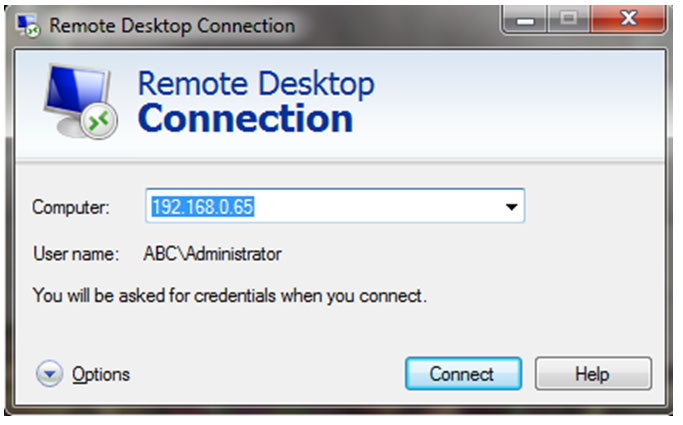The image size is (683, 425).
Task: Click the Remote Desktop banner heading
Action: [256, 83]
